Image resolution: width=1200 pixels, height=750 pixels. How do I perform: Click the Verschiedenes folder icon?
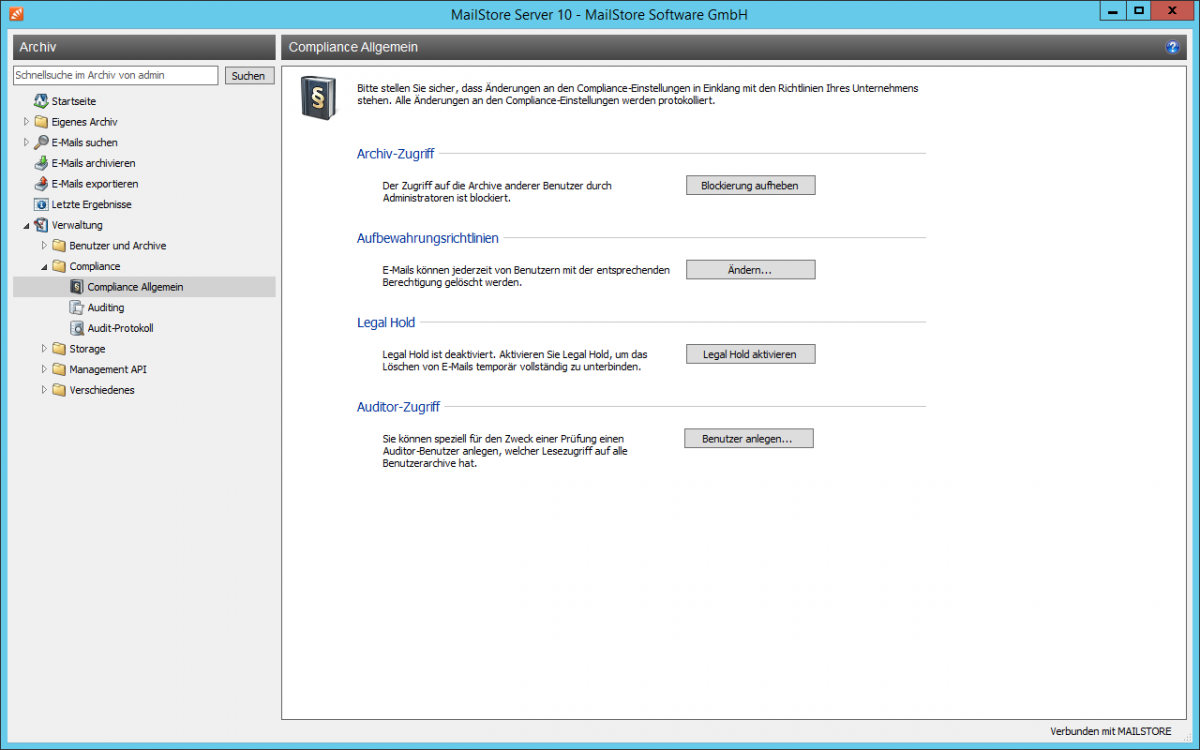coord(59,390)
